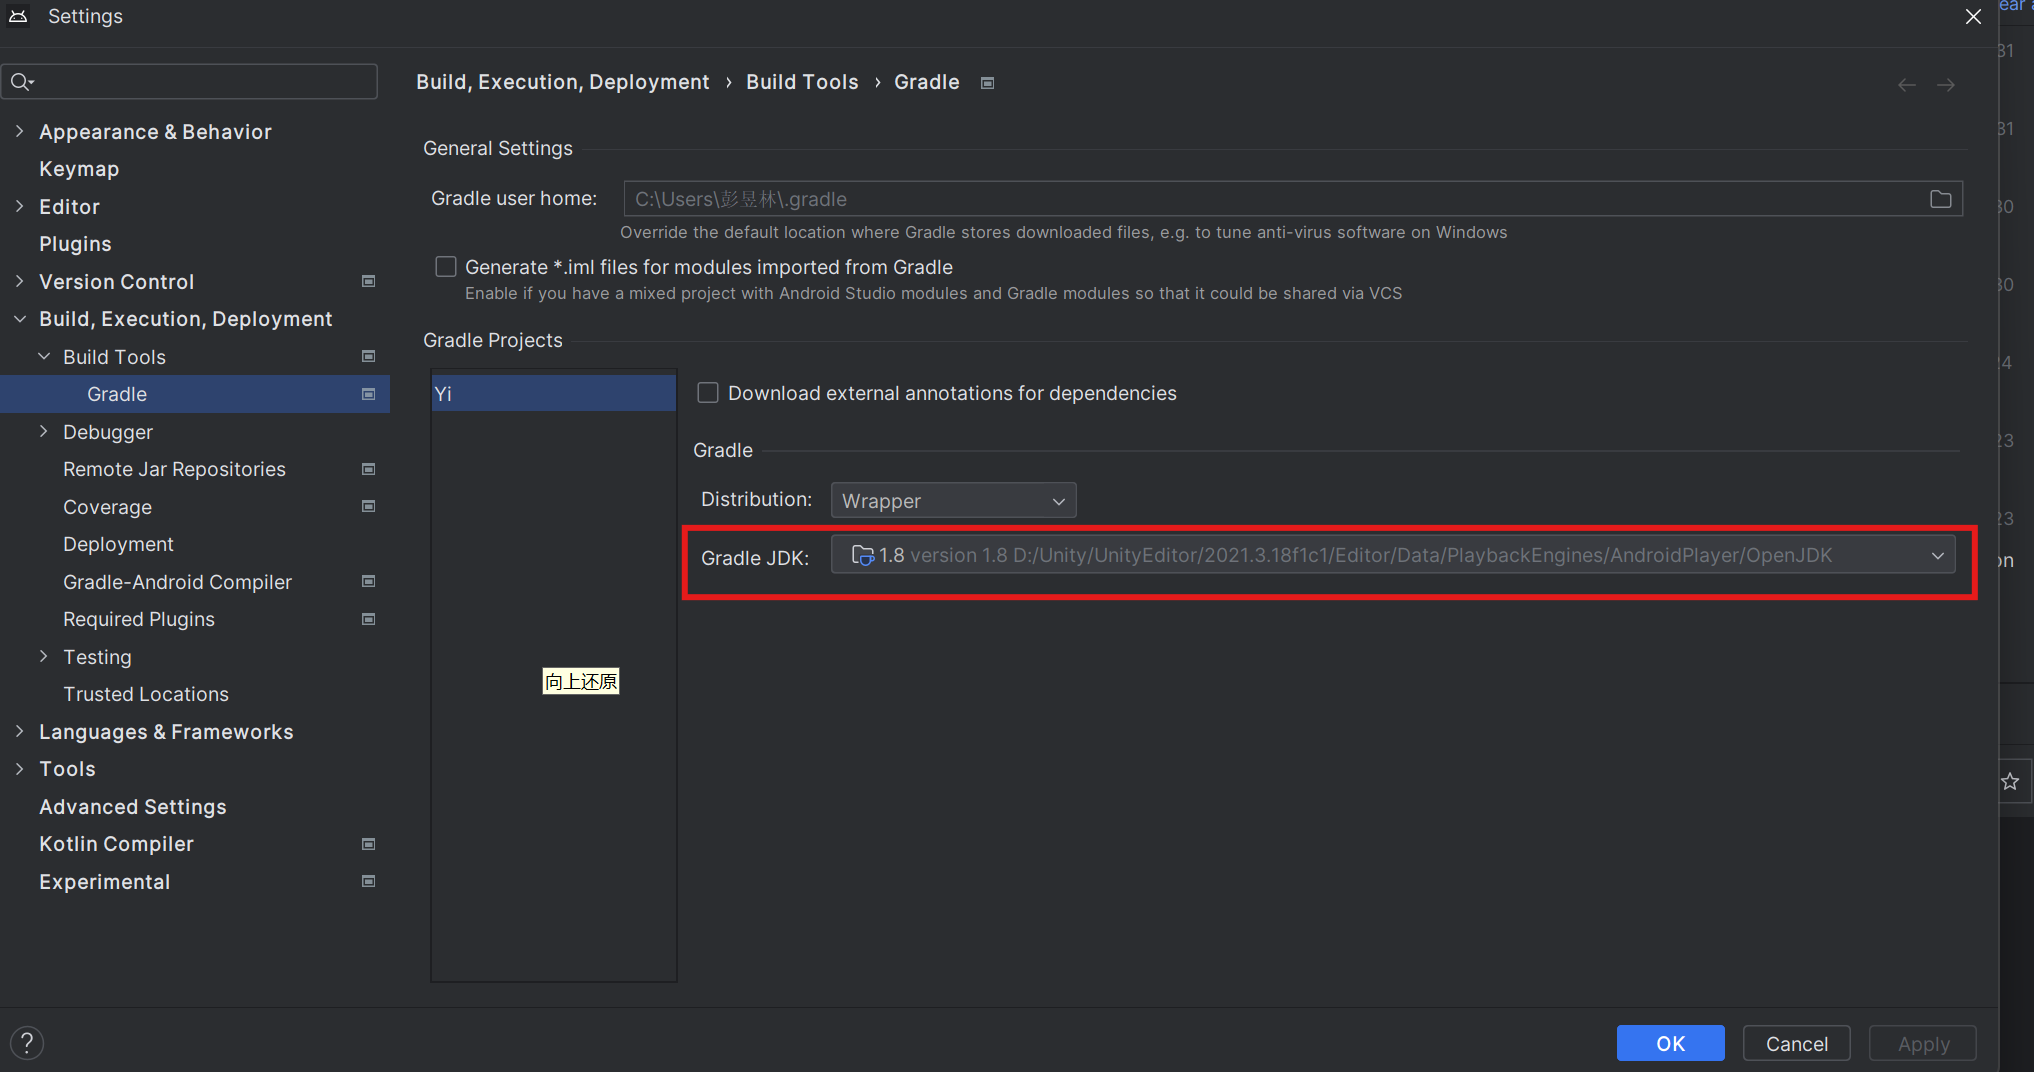Click the back navigation arrow

click(1906, 85)
